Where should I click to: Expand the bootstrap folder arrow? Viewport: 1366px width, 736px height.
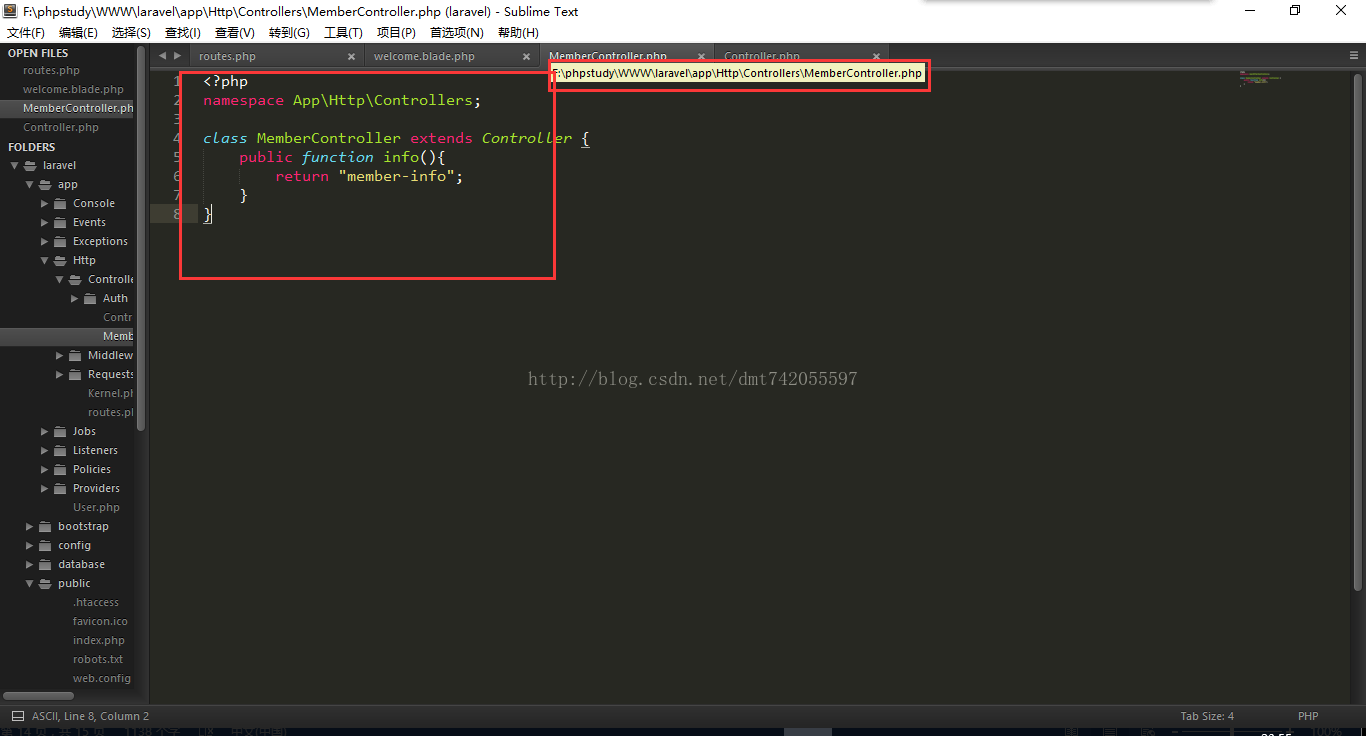click(x=29, y=527)
